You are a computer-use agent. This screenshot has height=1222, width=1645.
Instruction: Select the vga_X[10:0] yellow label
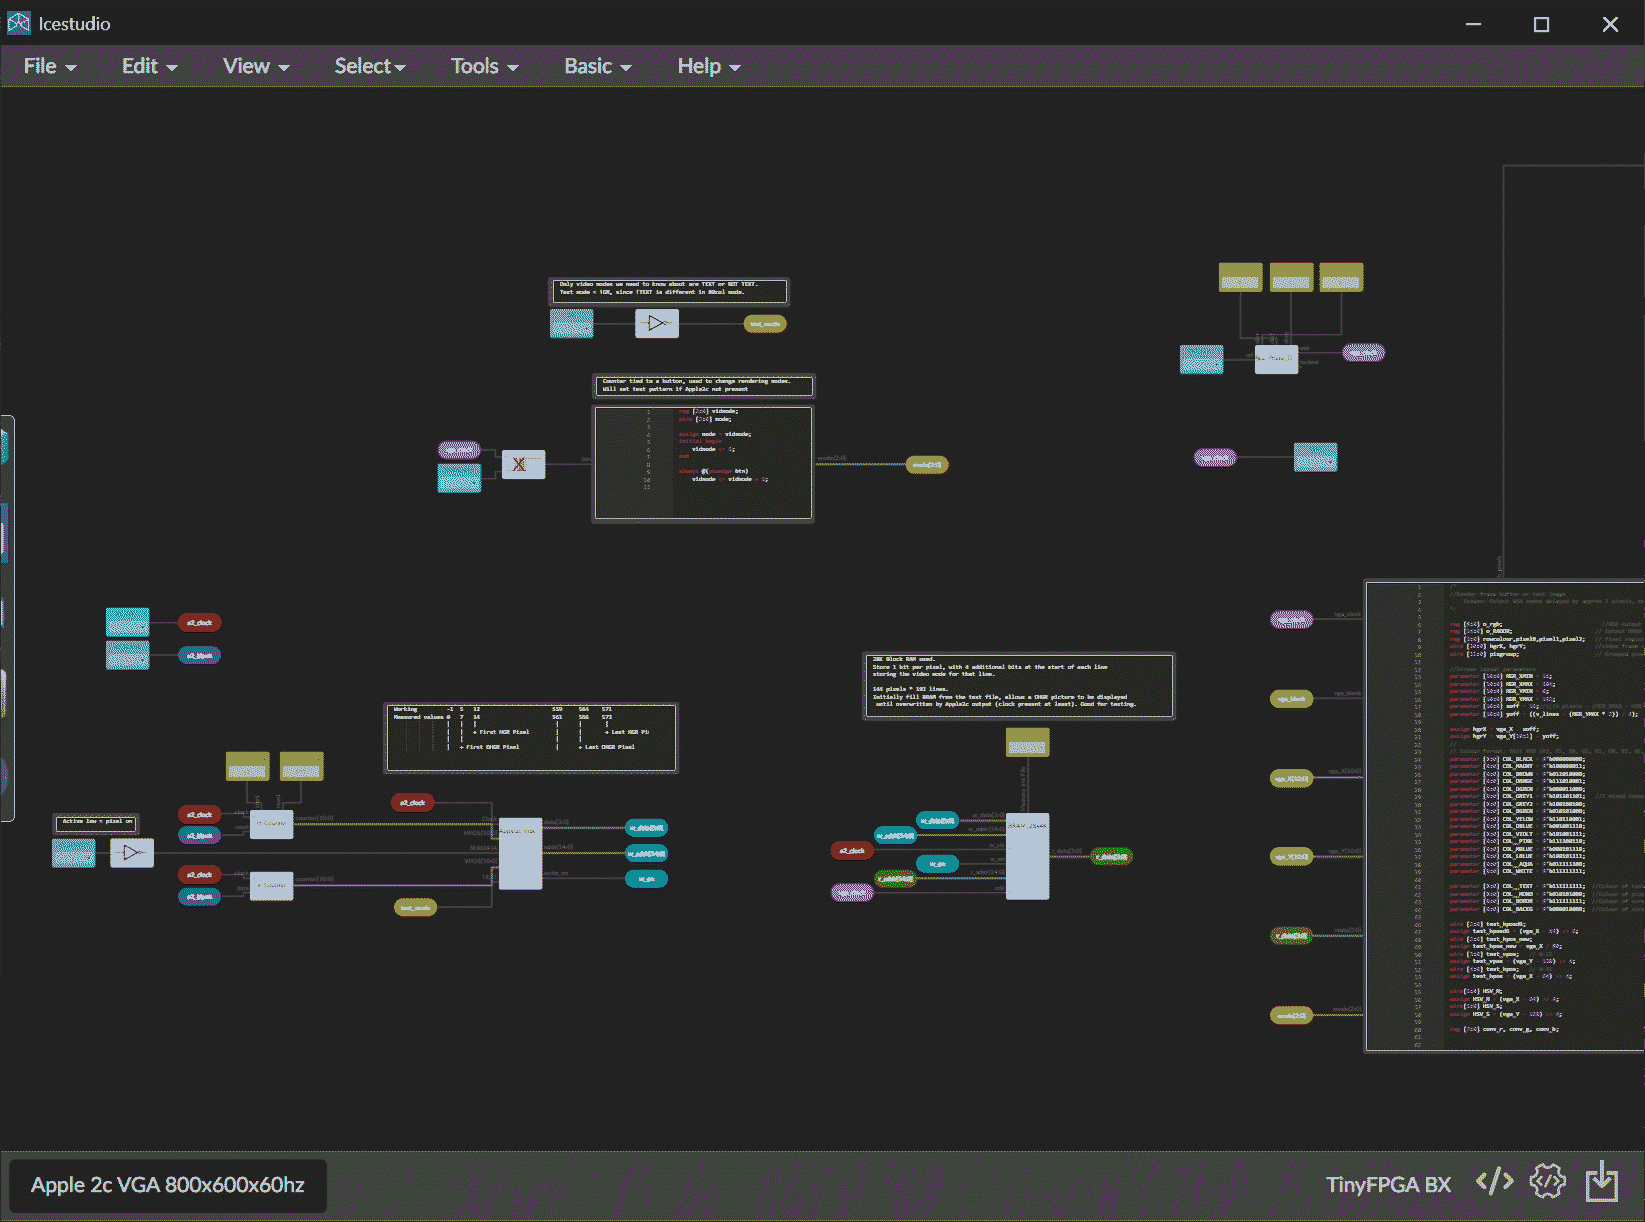coord(1291,779)
